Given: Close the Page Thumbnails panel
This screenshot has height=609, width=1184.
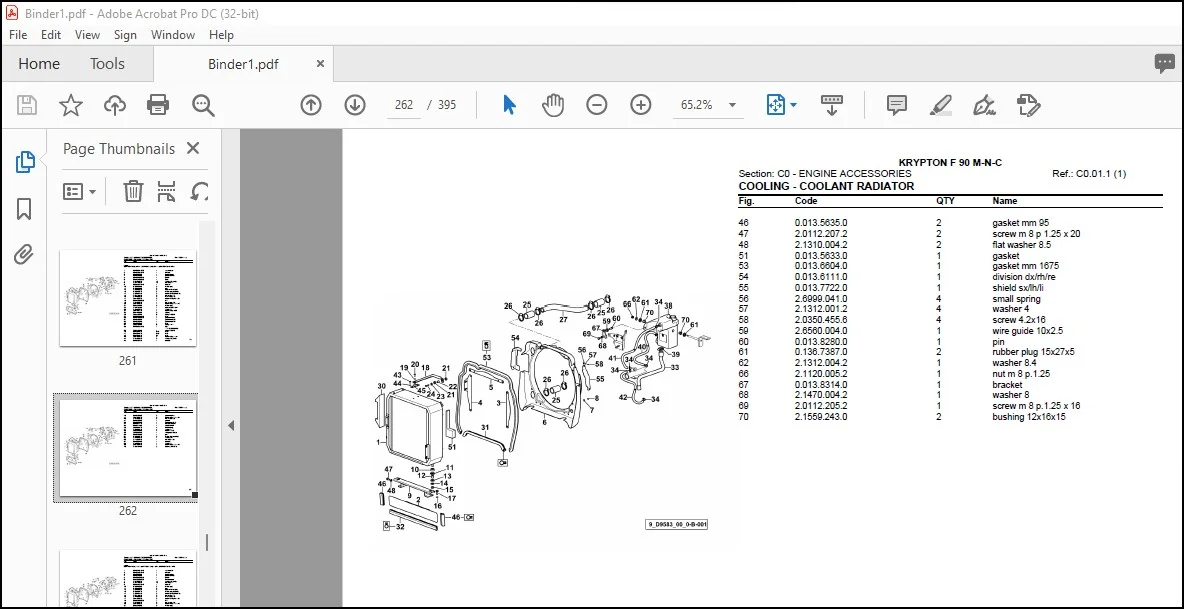Looking at the screenshot, I should (193, 149).
